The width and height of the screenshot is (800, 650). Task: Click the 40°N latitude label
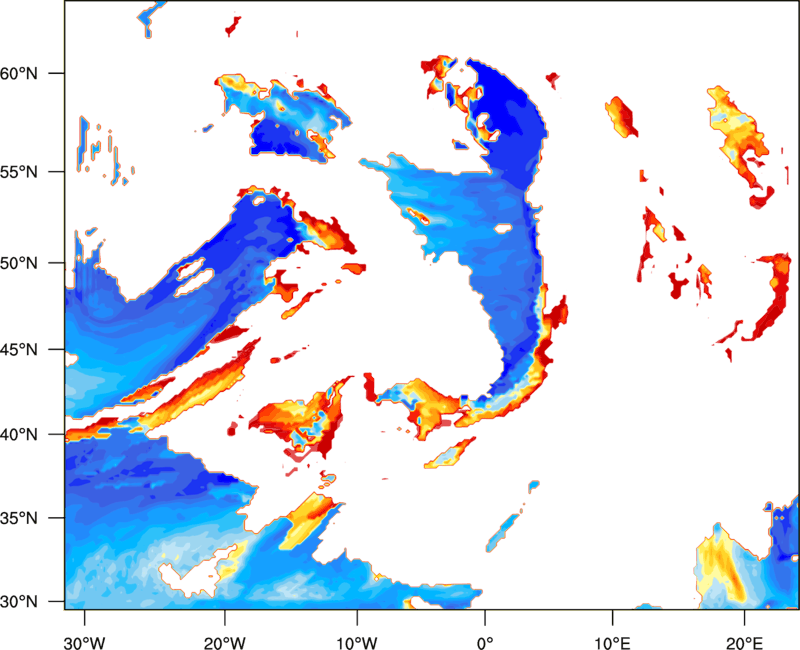coord(19,435)
